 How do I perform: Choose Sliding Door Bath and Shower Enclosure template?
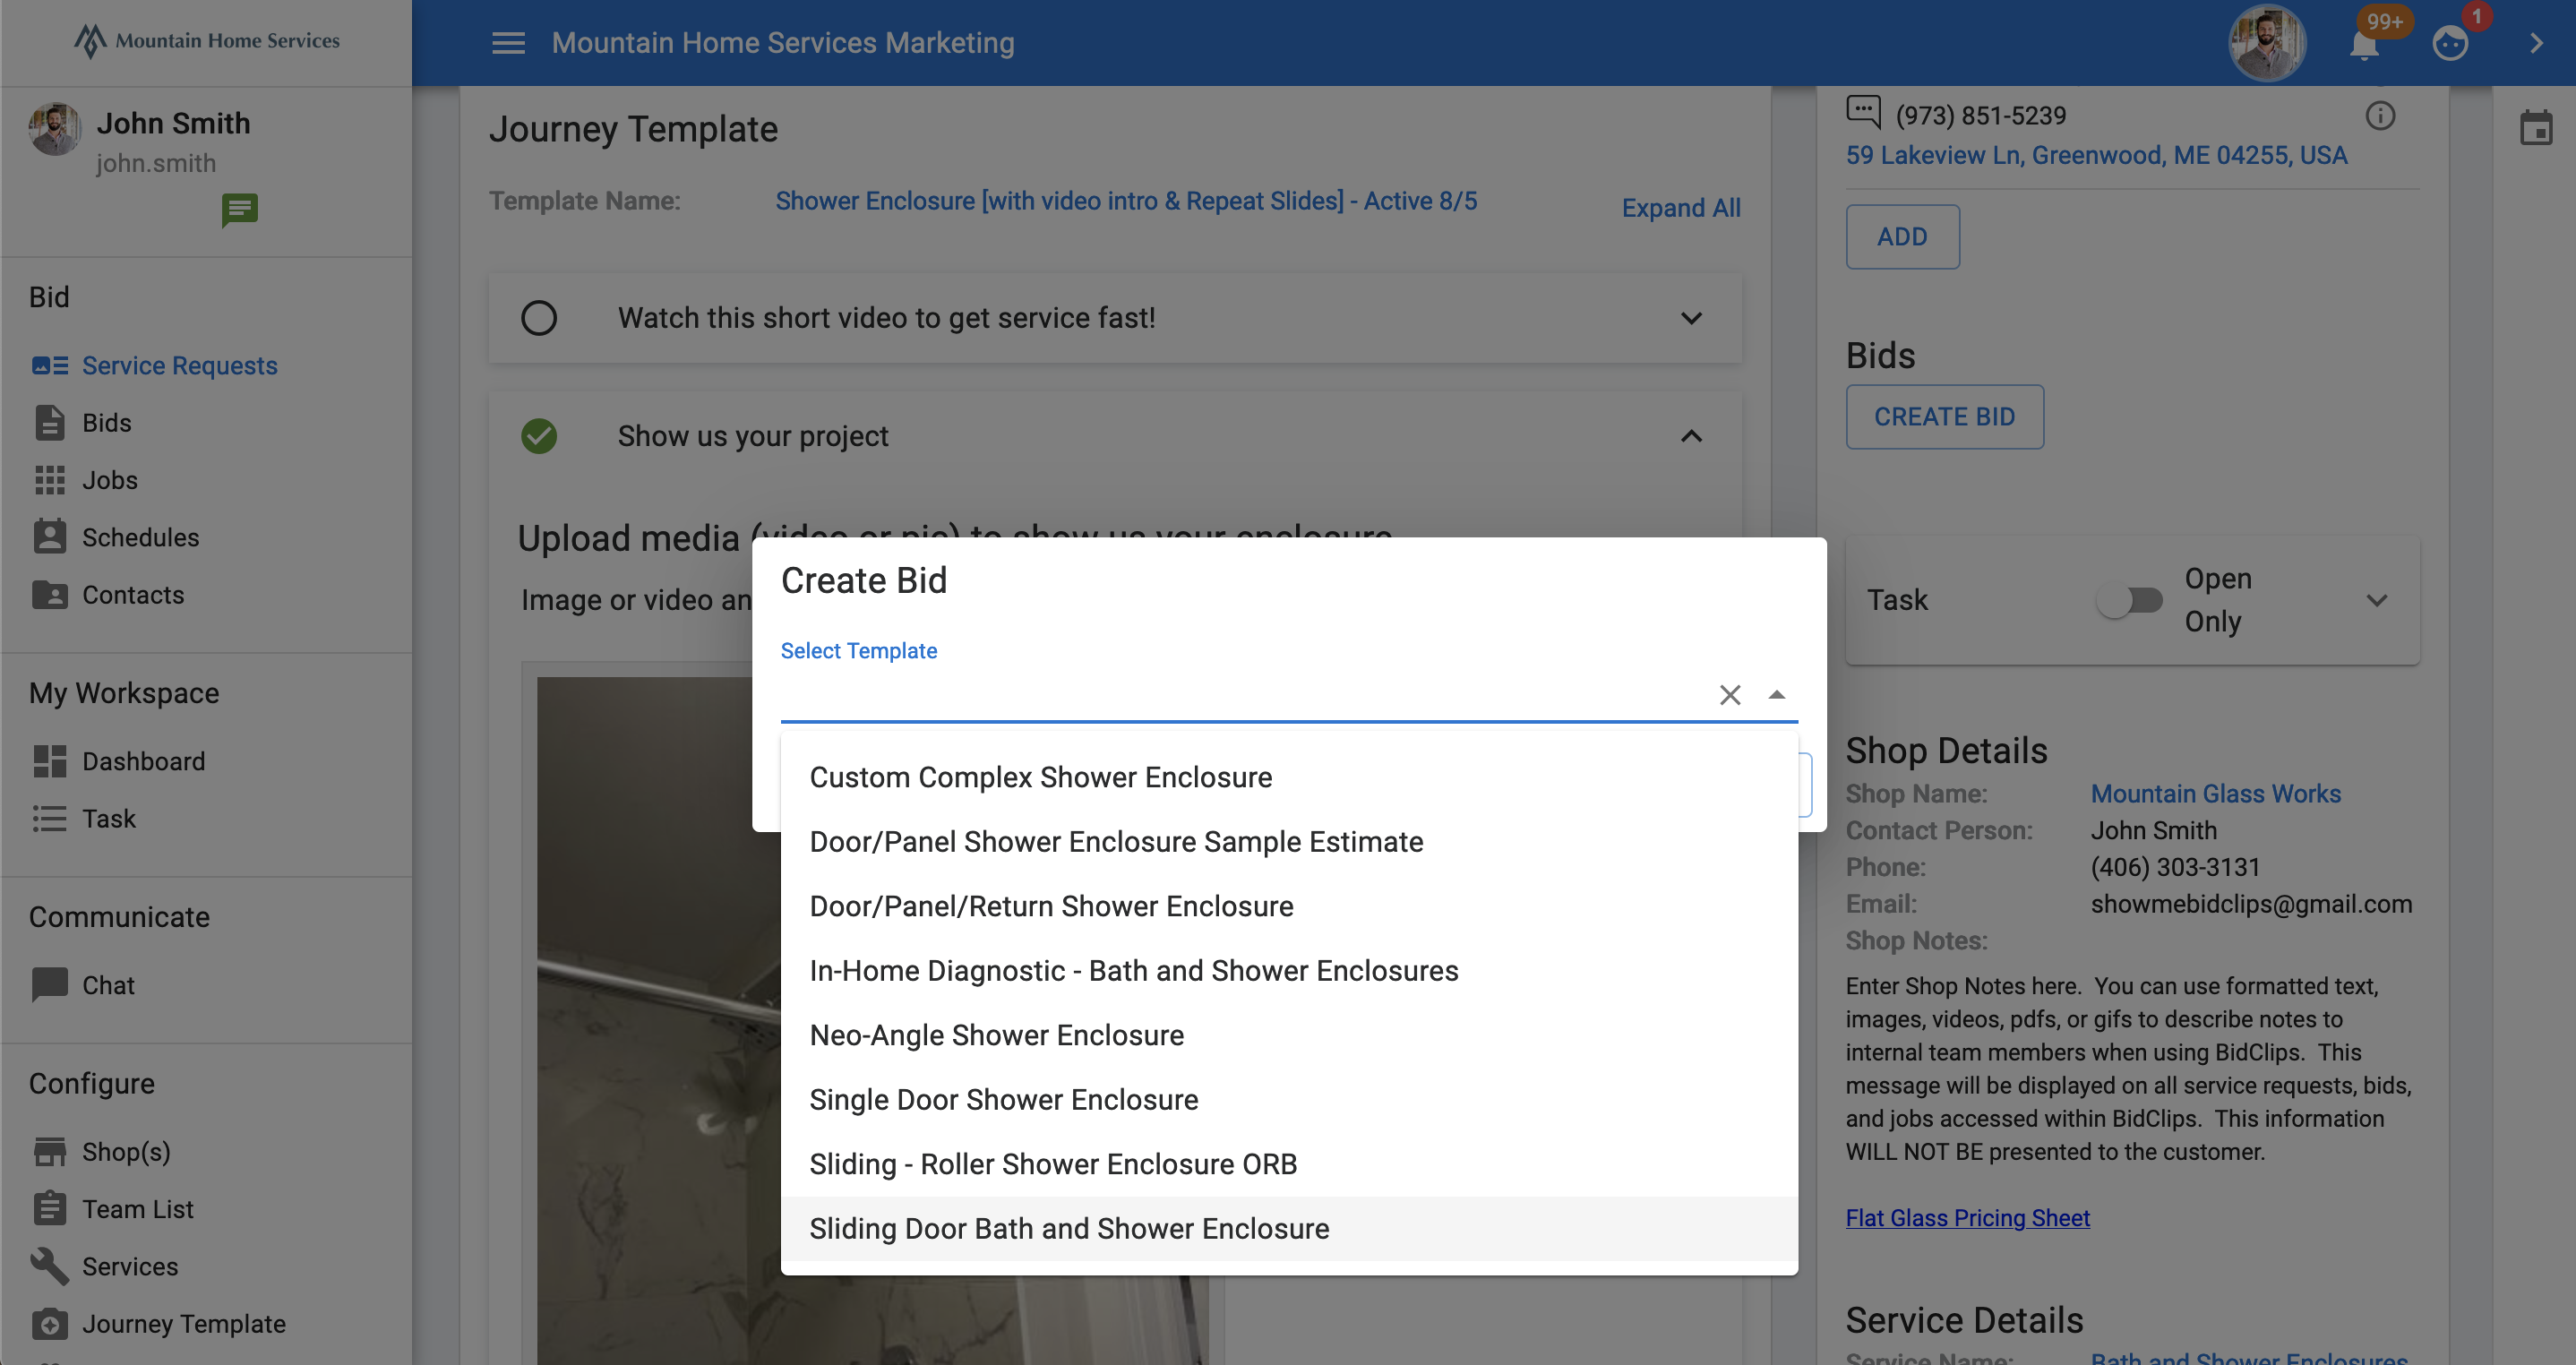[x=1069, y=1228]
